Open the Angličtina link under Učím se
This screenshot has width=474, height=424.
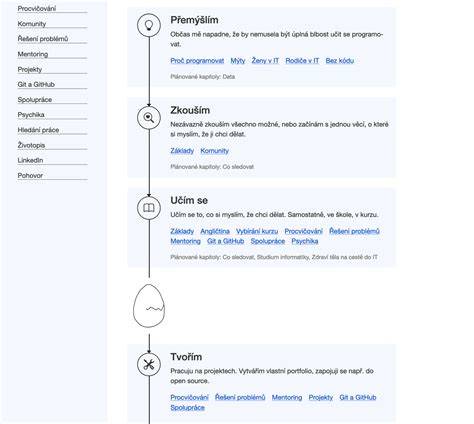pos(215,231)
